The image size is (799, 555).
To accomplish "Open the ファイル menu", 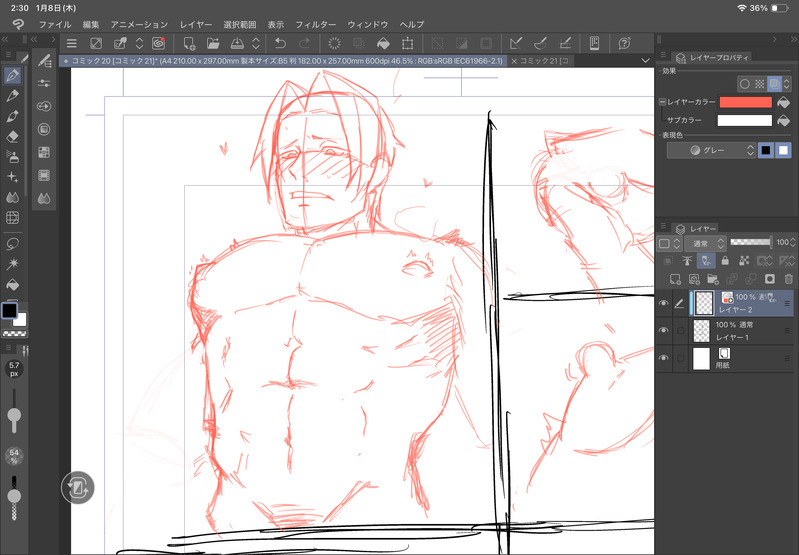I will tap(55, 24).
